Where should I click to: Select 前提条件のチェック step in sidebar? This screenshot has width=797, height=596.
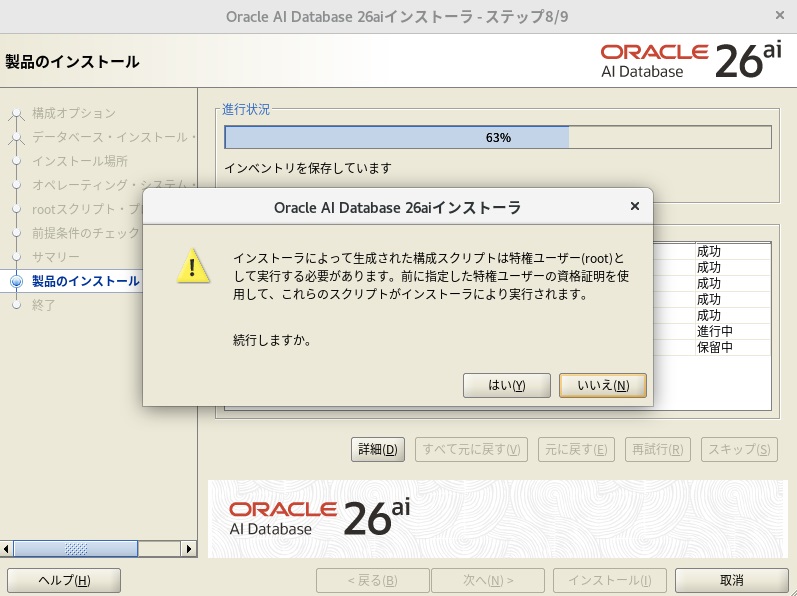[x=87, y=233]
